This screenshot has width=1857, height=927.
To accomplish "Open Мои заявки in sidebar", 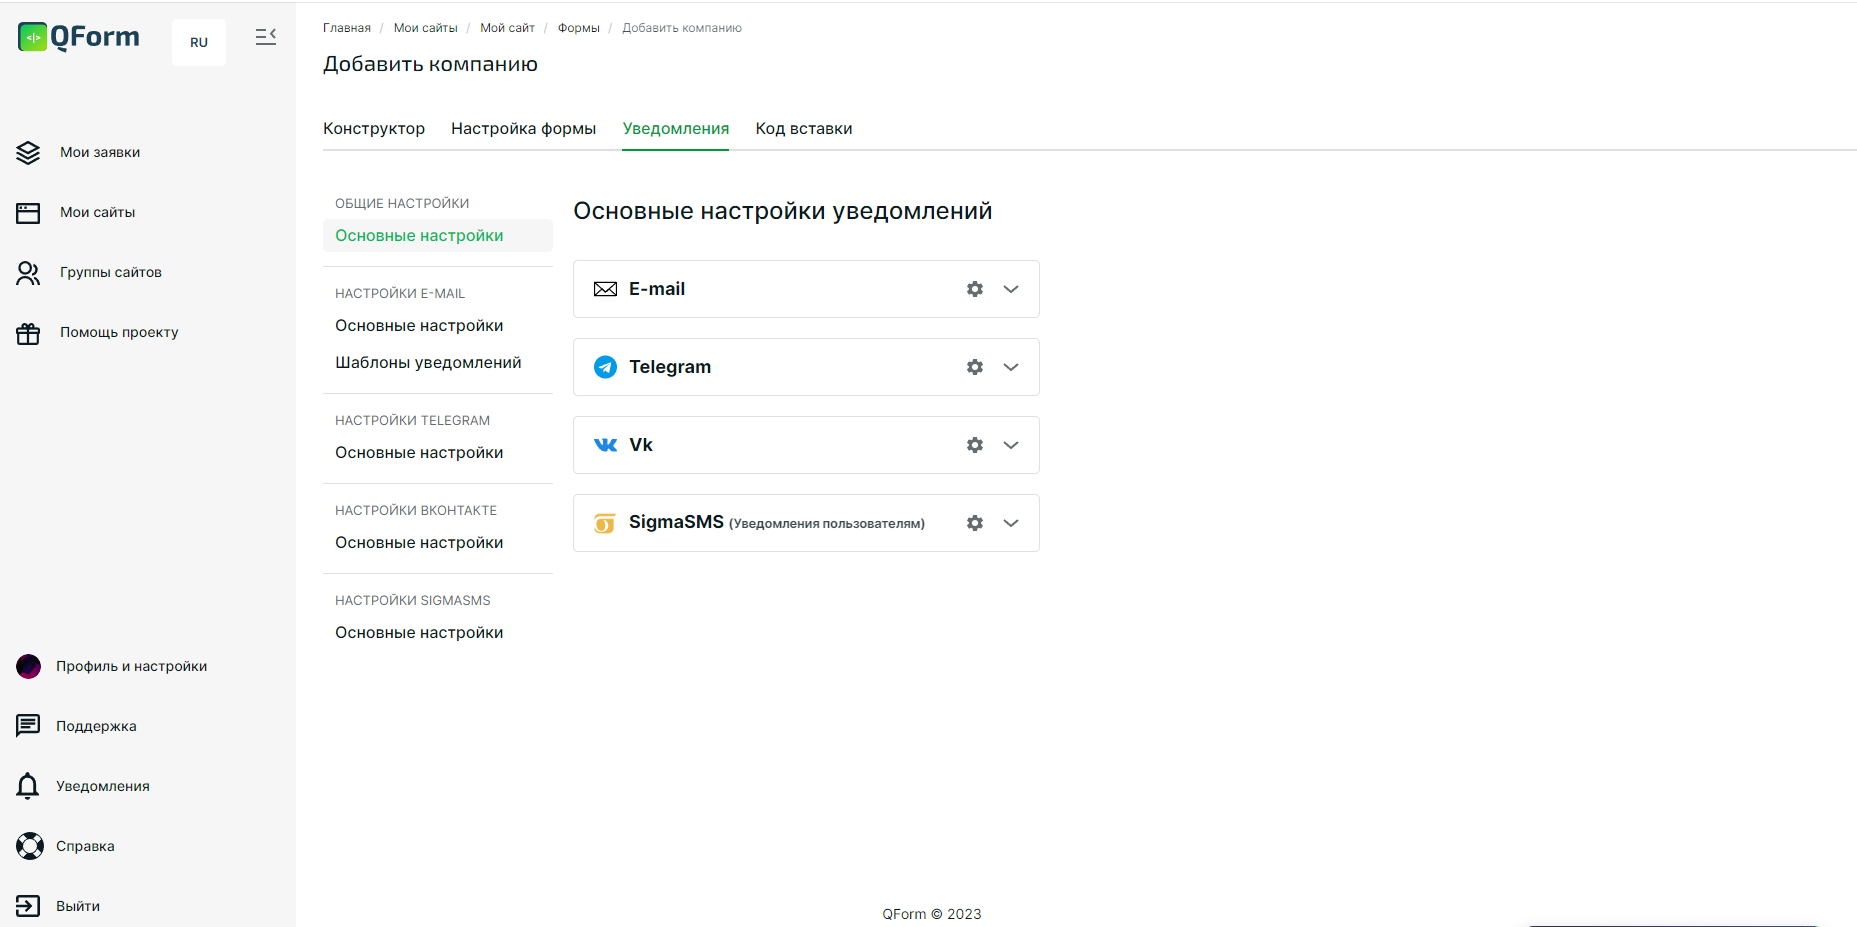I will pos(100,152).
